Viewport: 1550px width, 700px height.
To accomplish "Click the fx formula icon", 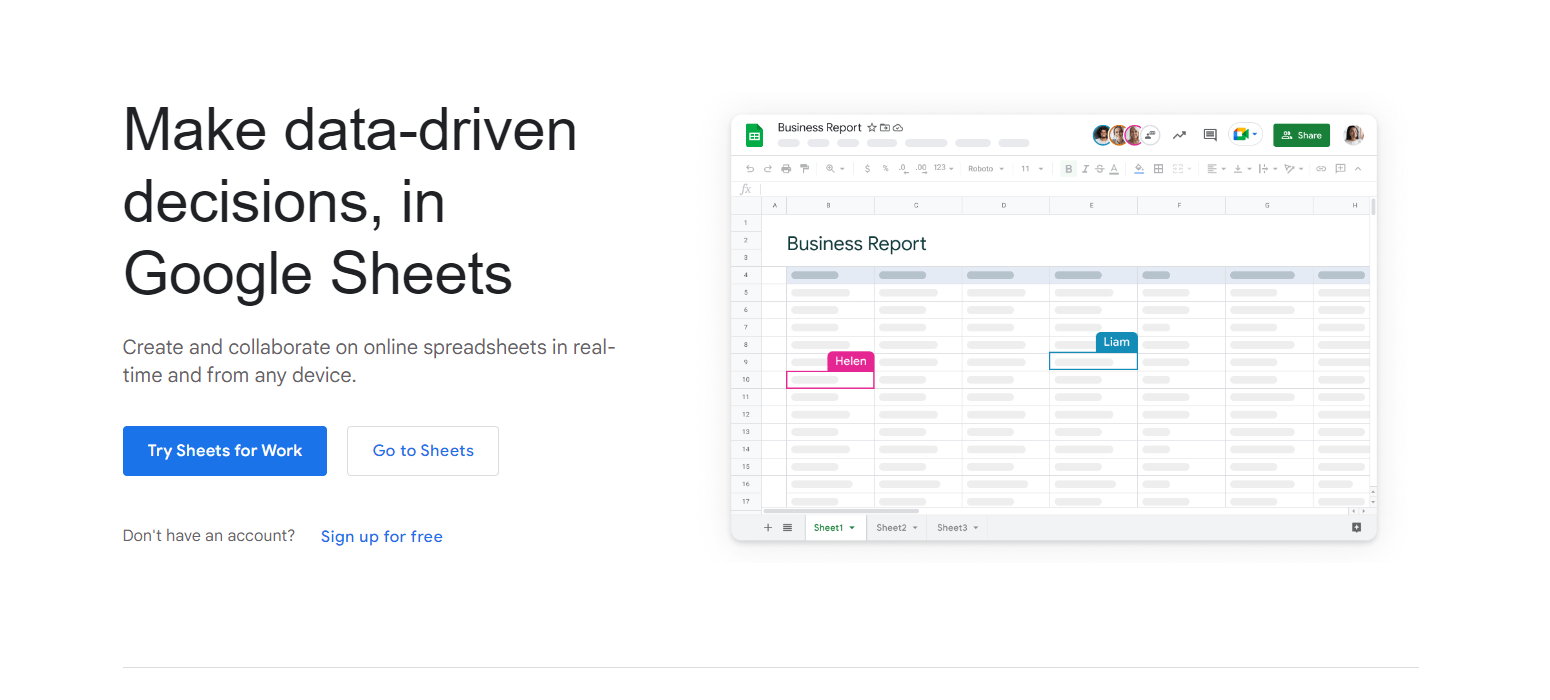I will click(746, 189).
